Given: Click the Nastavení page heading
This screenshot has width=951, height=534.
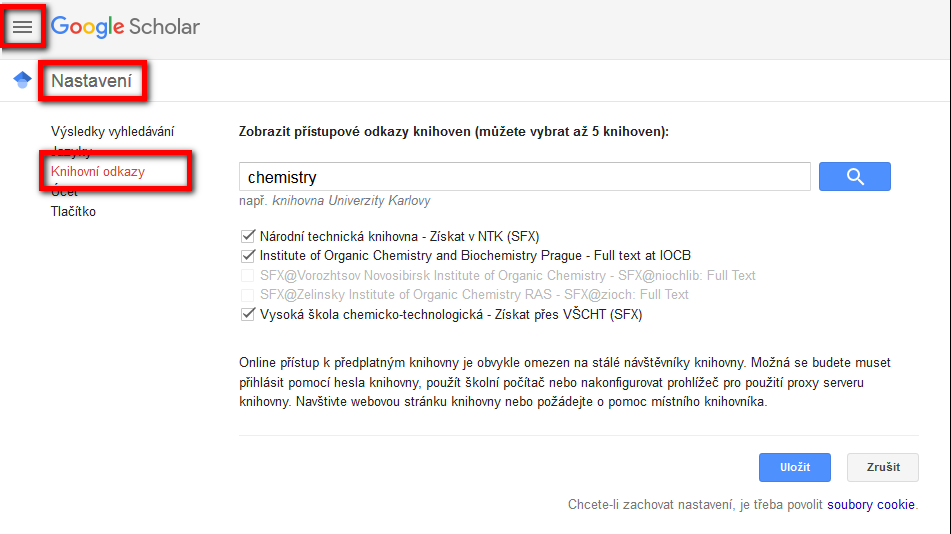Looking at the screenshot, I should [x=92, y=81].
